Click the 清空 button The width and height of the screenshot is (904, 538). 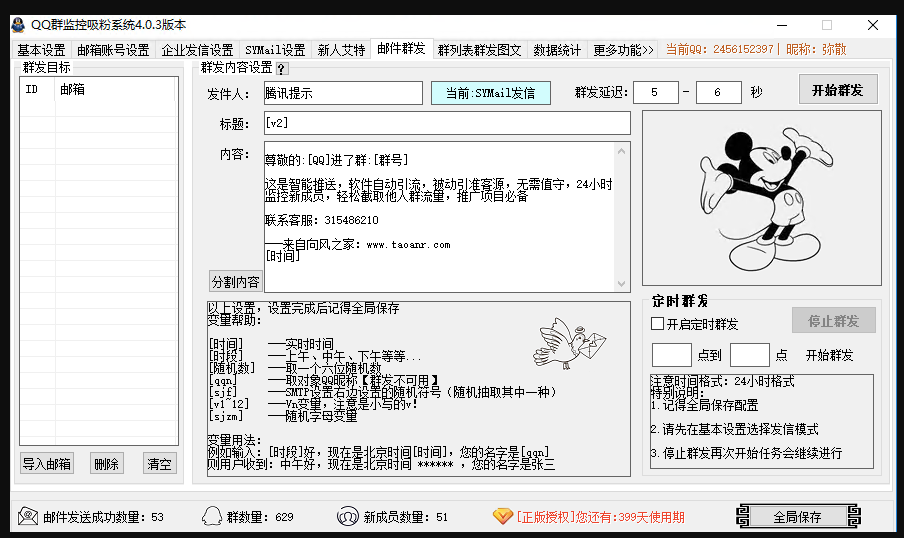point(160,464)
